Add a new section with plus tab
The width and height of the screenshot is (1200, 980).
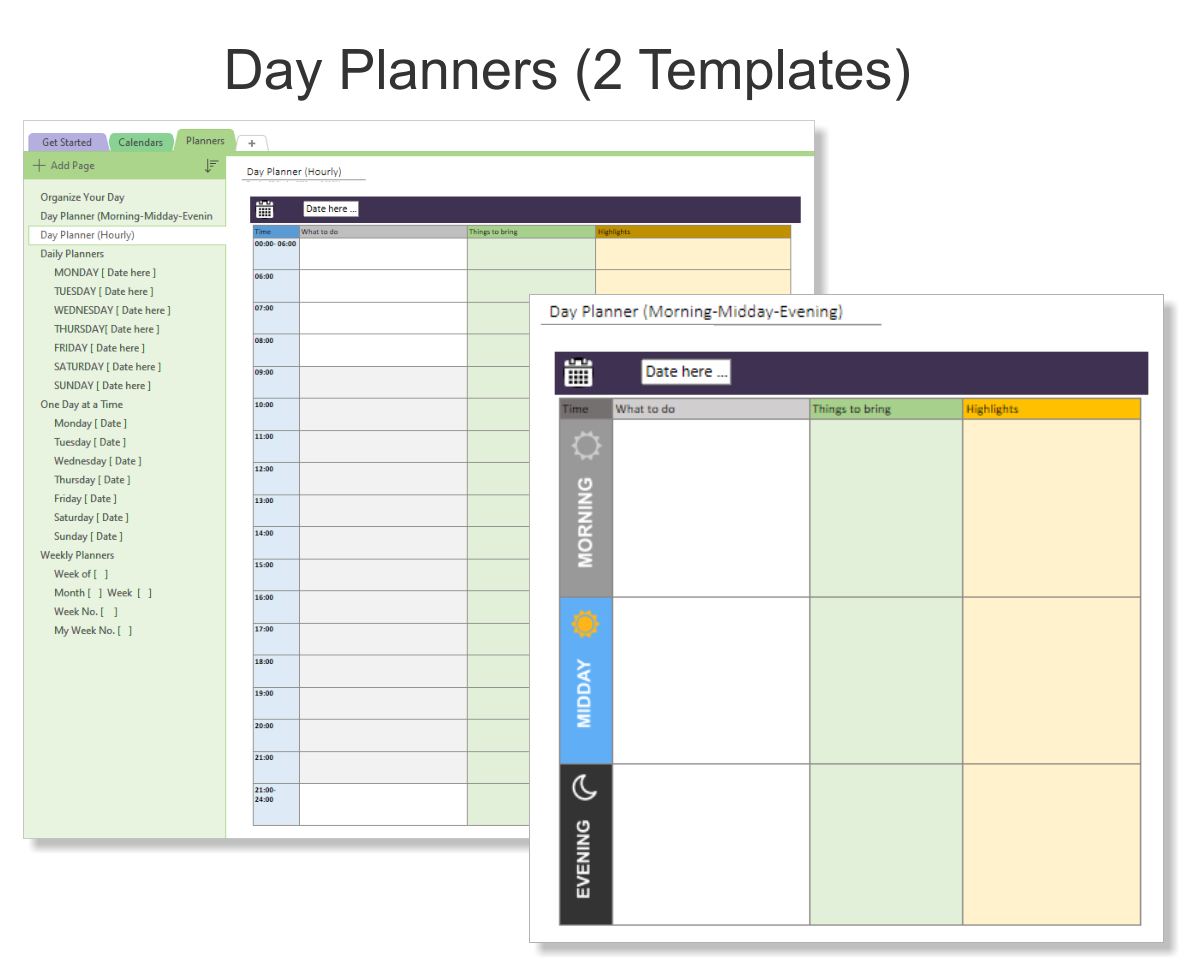pyautogui.click(x=252, y=143)
